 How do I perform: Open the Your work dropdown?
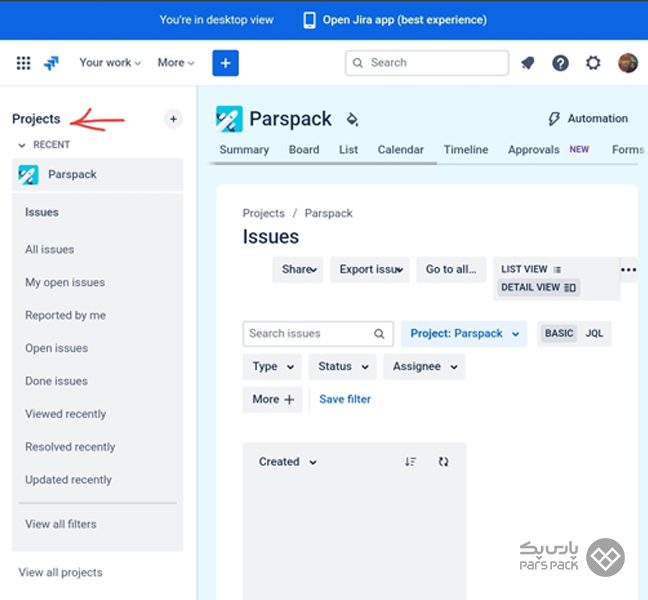110,63
